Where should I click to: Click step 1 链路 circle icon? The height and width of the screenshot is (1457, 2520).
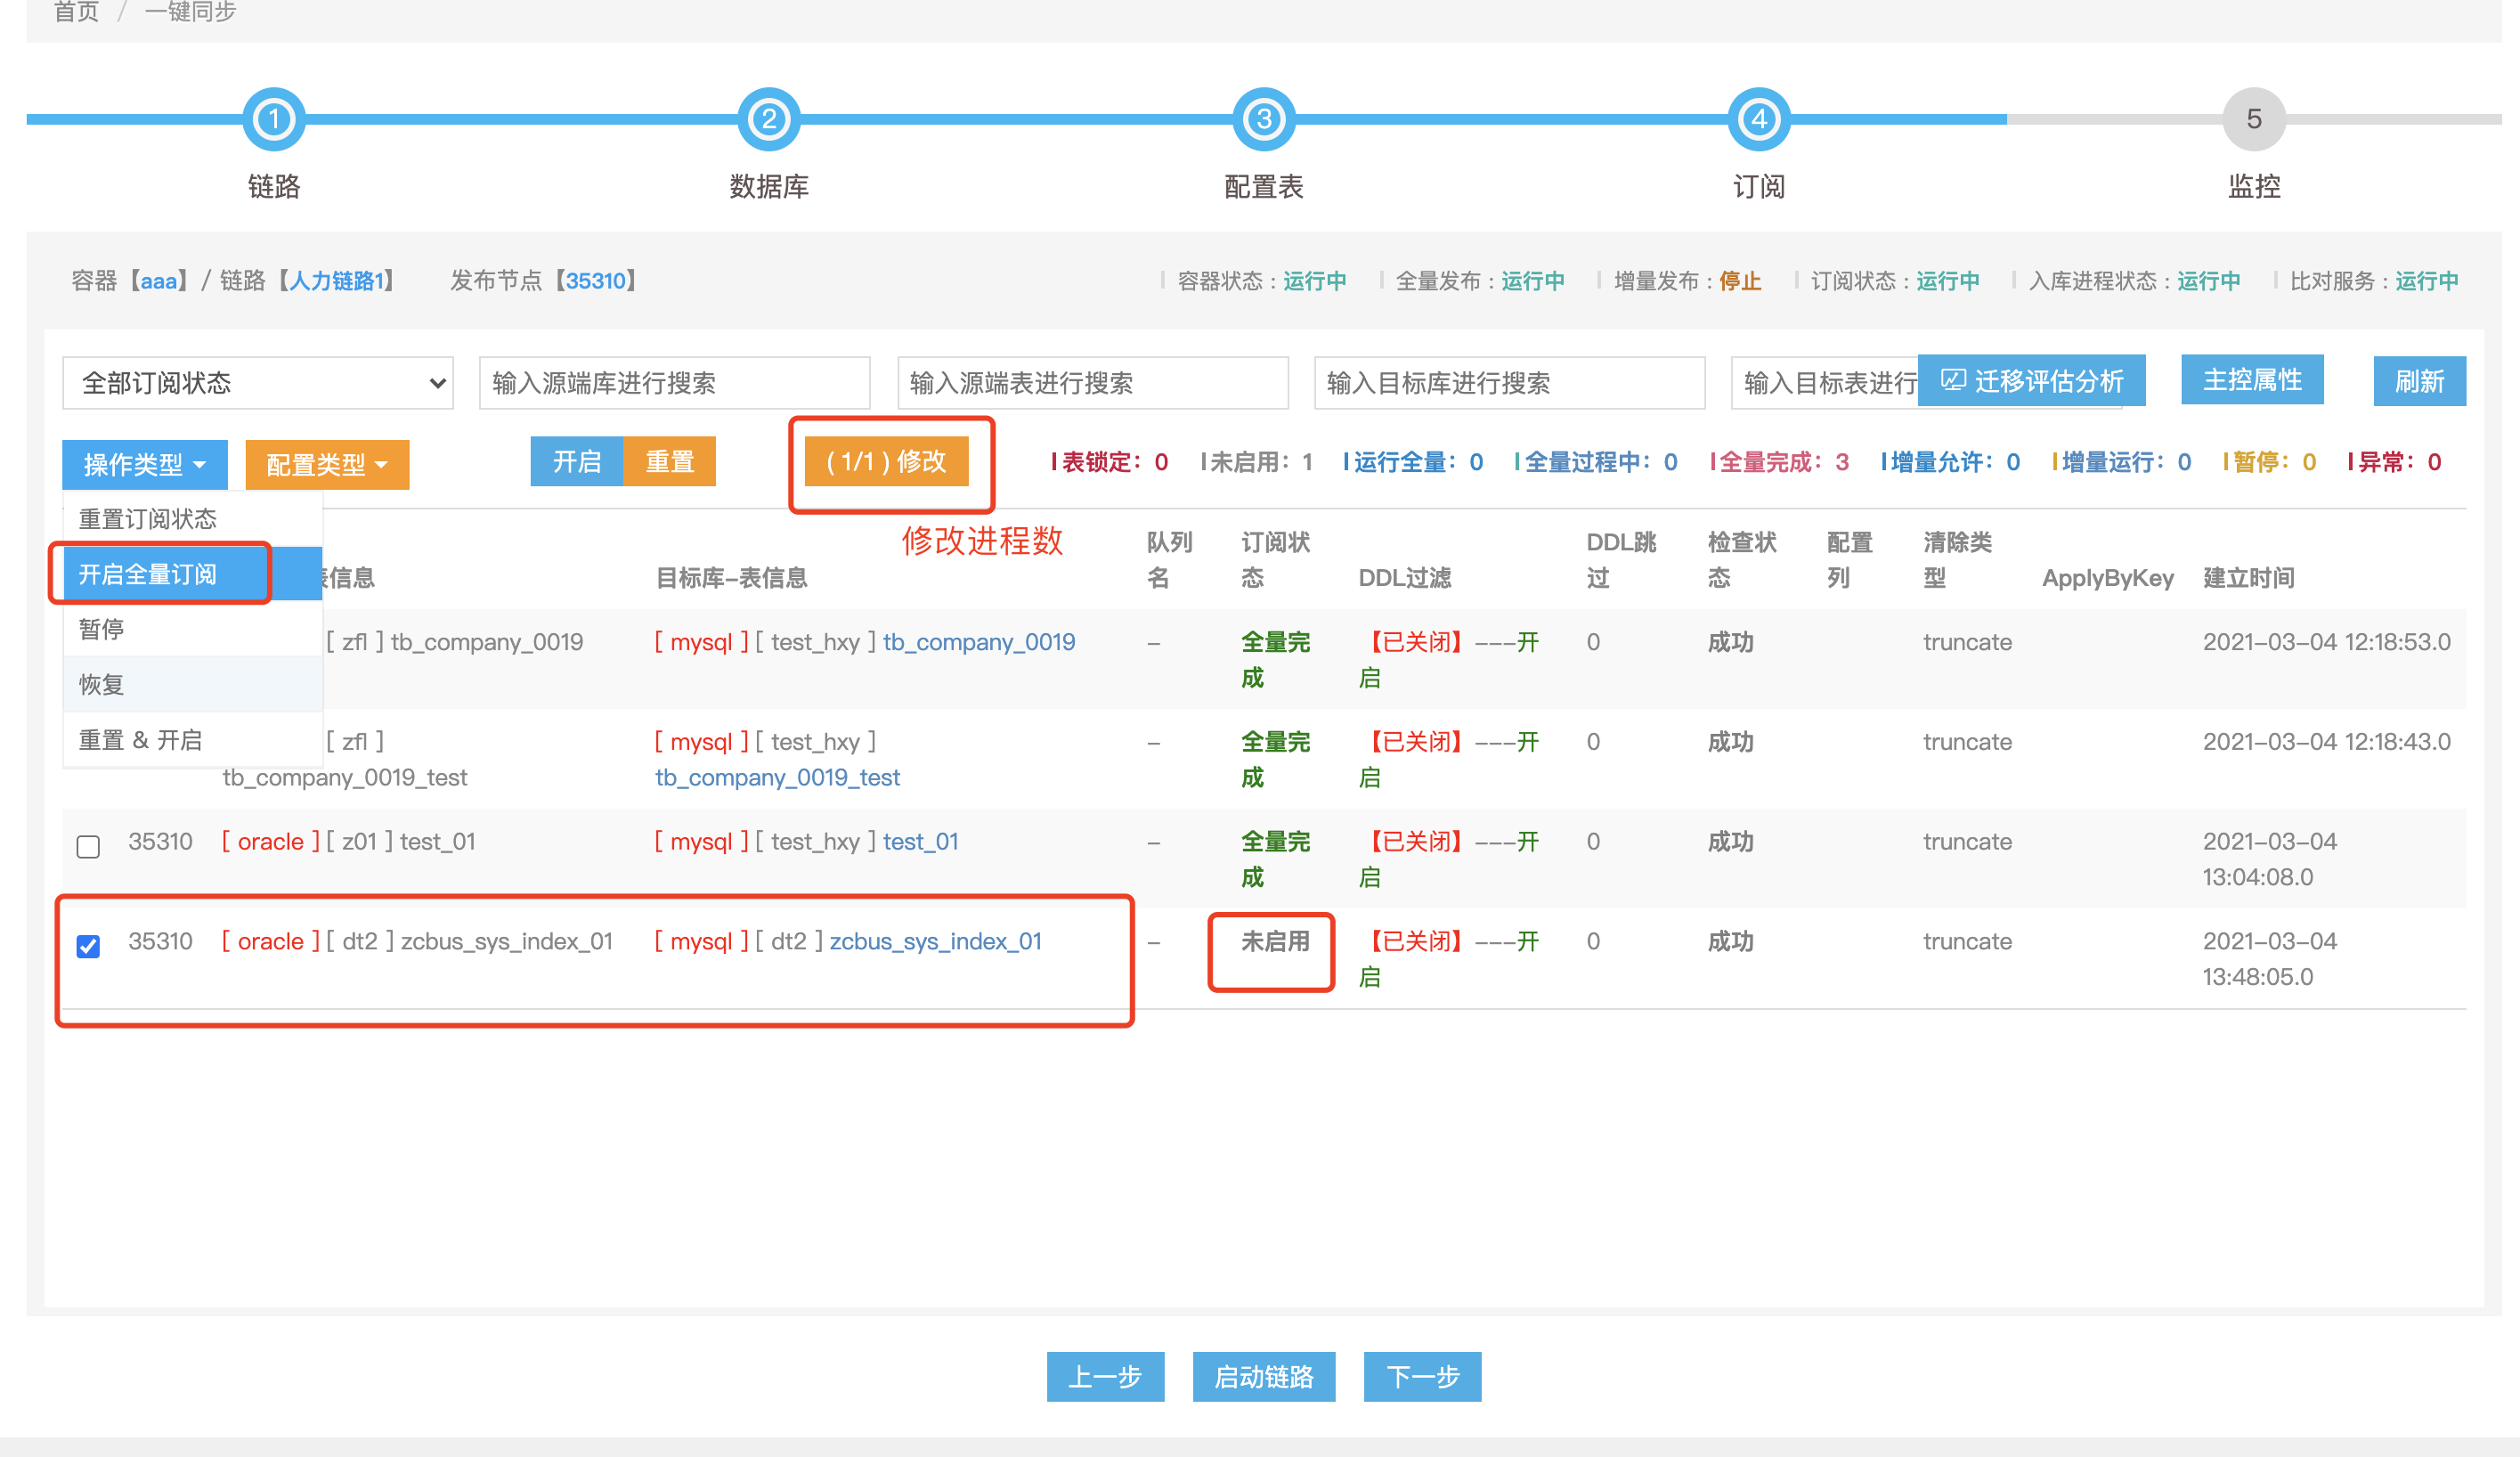point(274,120)
